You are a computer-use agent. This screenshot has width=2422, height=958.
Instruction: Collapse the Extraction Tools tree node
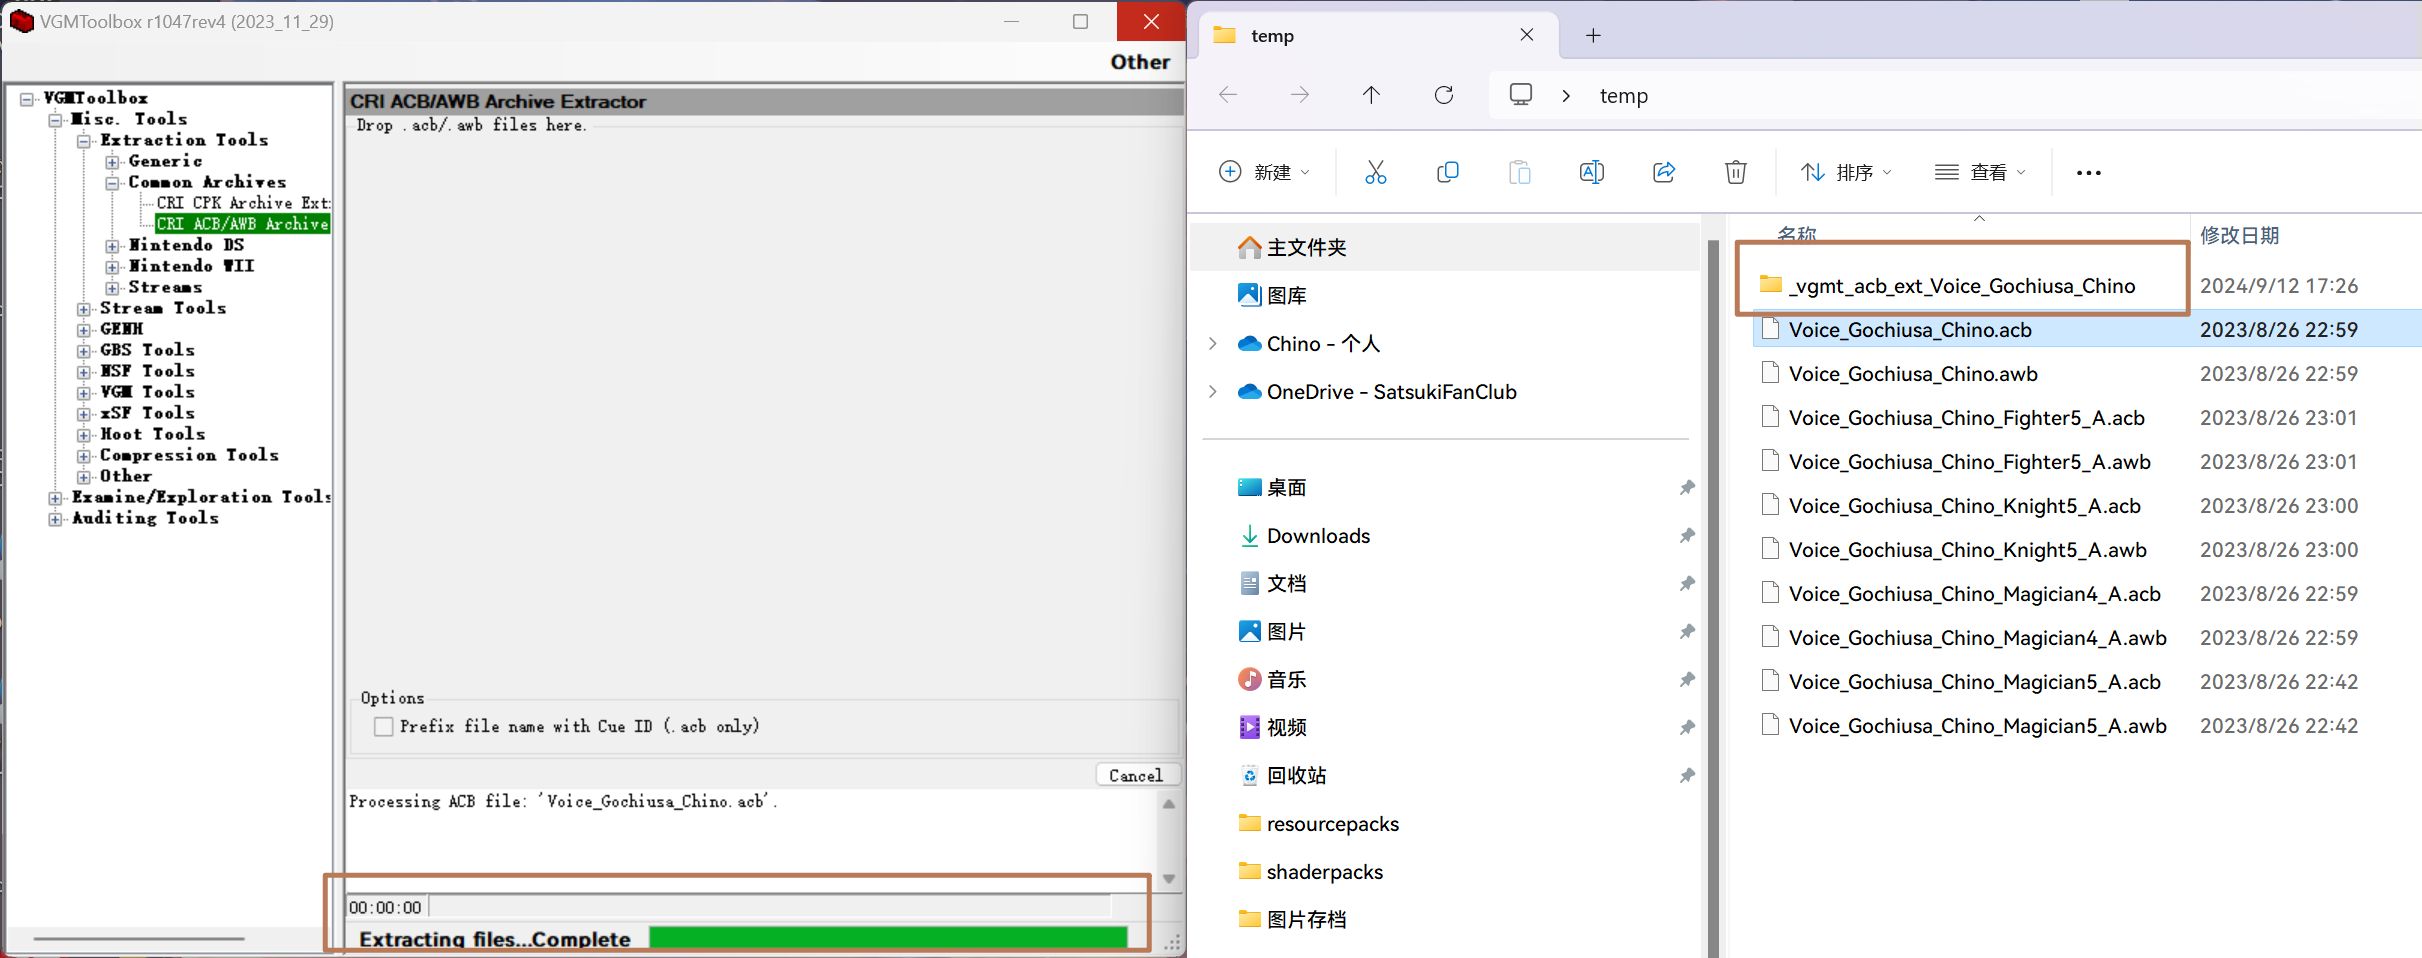pos(84,140)
